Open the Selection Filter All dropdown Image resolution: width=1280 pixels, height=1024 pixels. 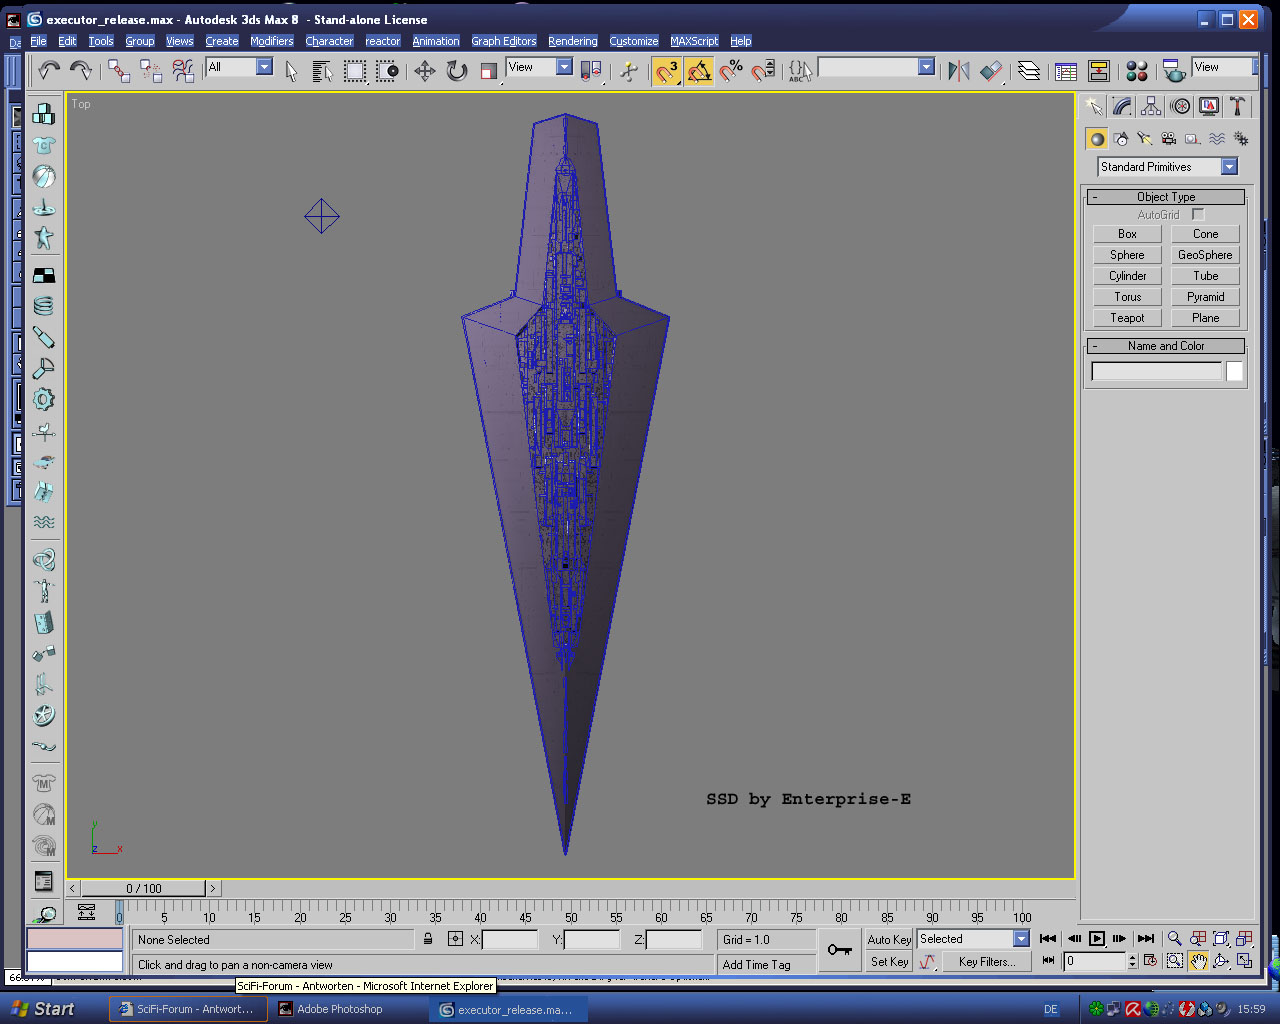point(239,67)
